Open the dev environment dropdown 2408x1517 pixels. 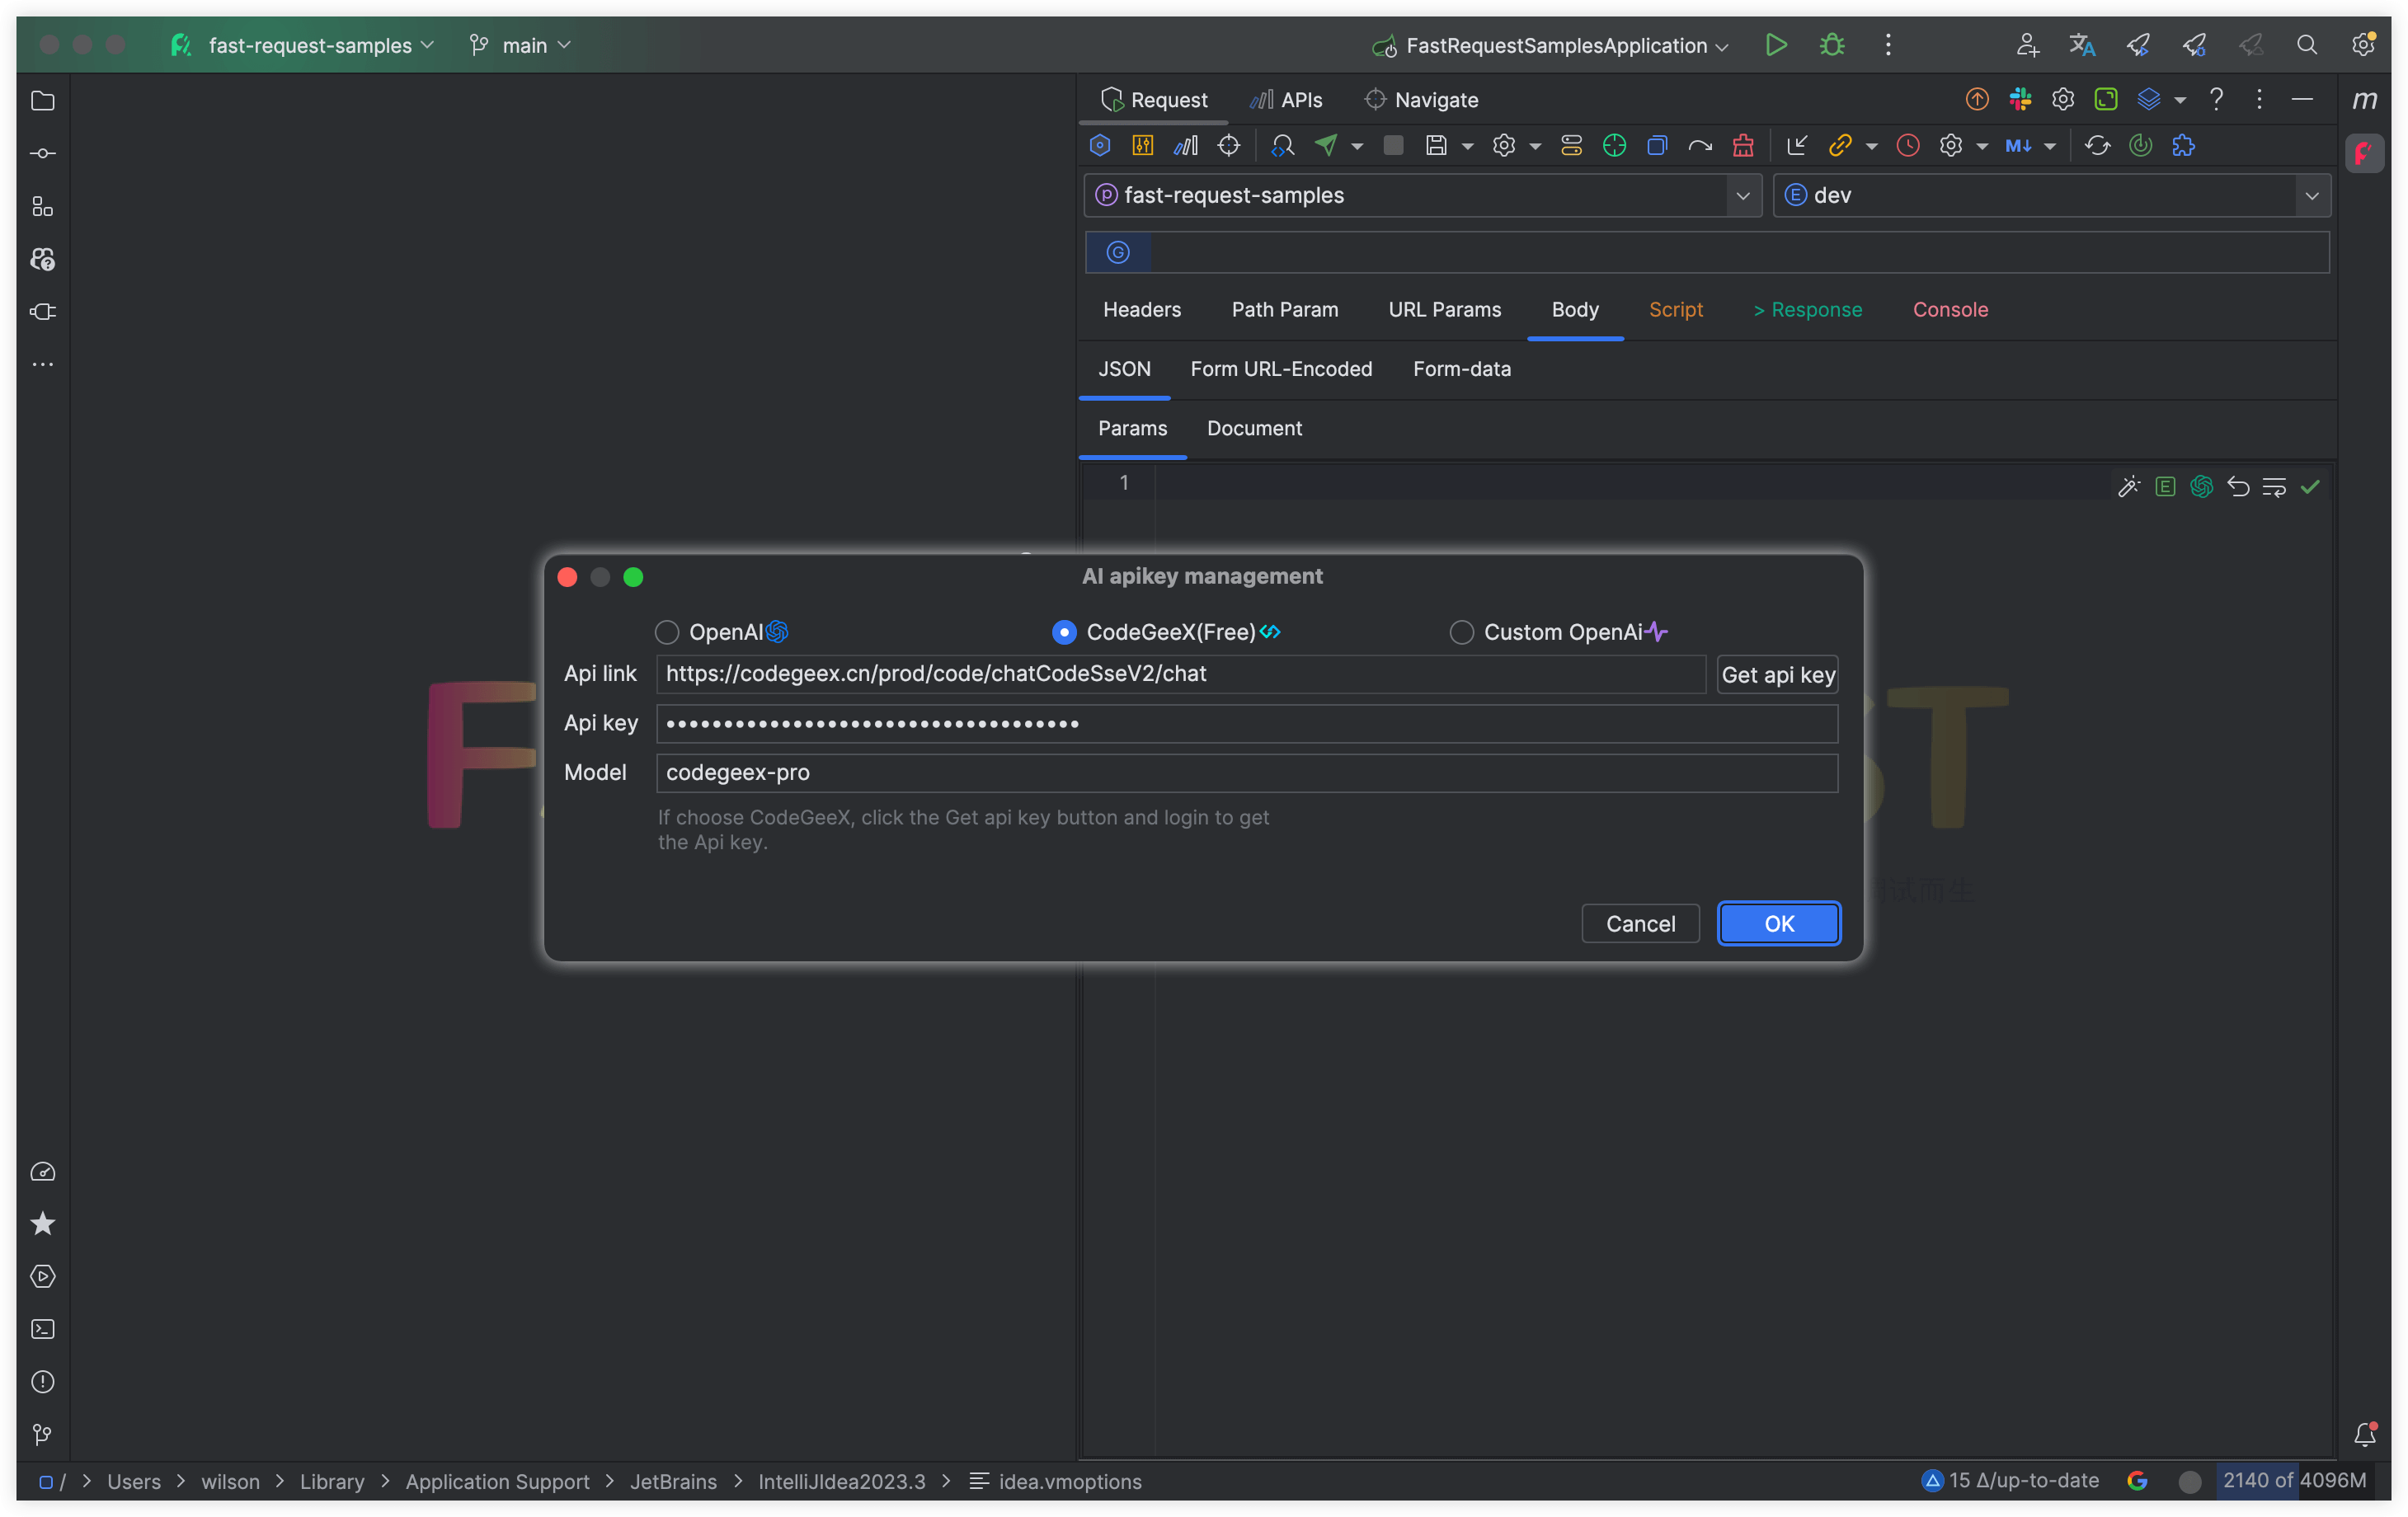click(x=2311, y=195)
